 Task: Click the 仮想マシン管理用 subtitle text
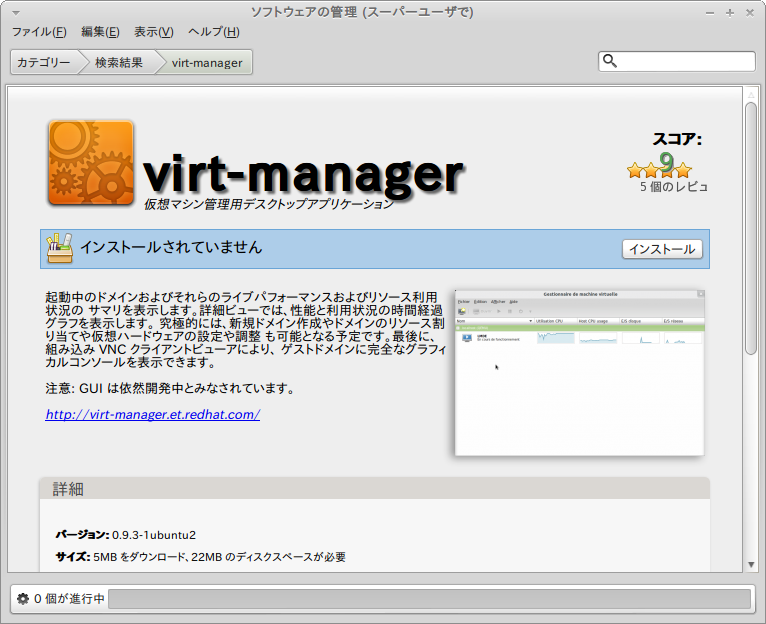268,204
